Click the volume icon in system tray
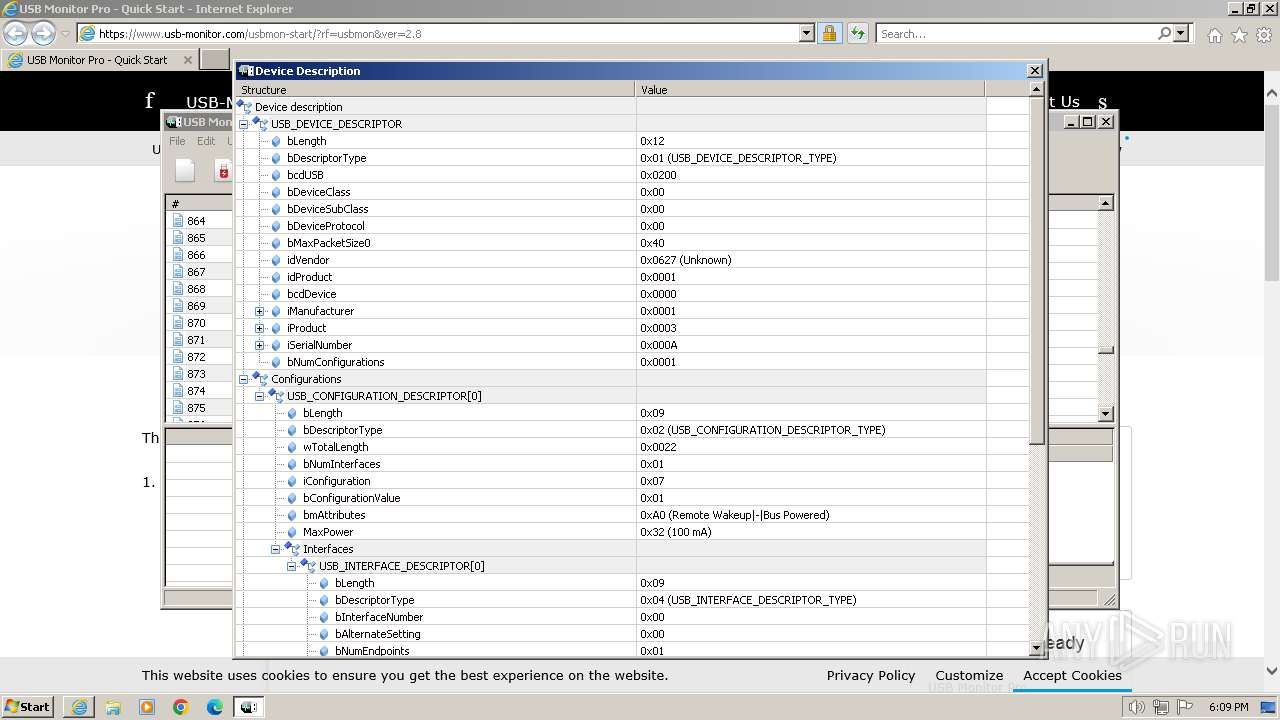This screenshot has width=1280, height=720. [x=1137, y=707]
